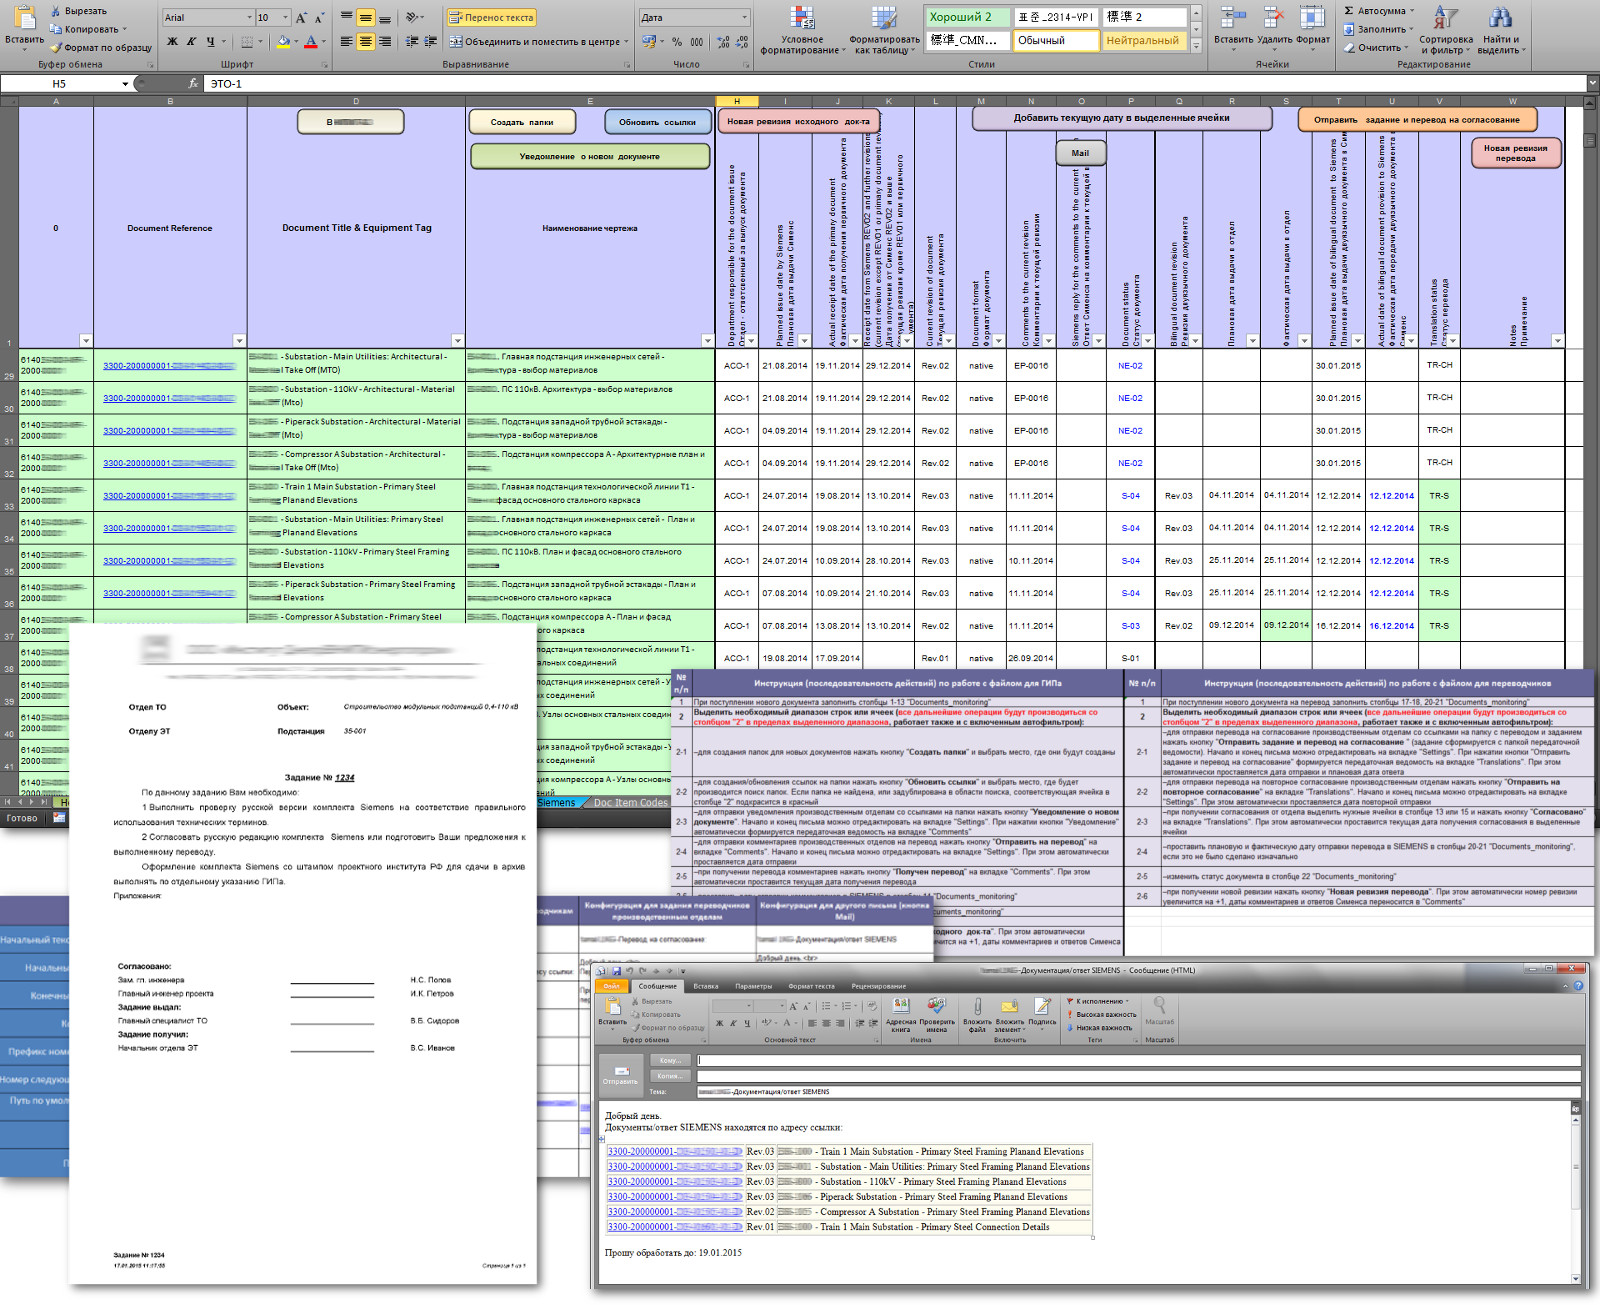Toggle center horizontal alignment in Excel
This screenshot has height=1305, width=1600.
coord(365,42)
